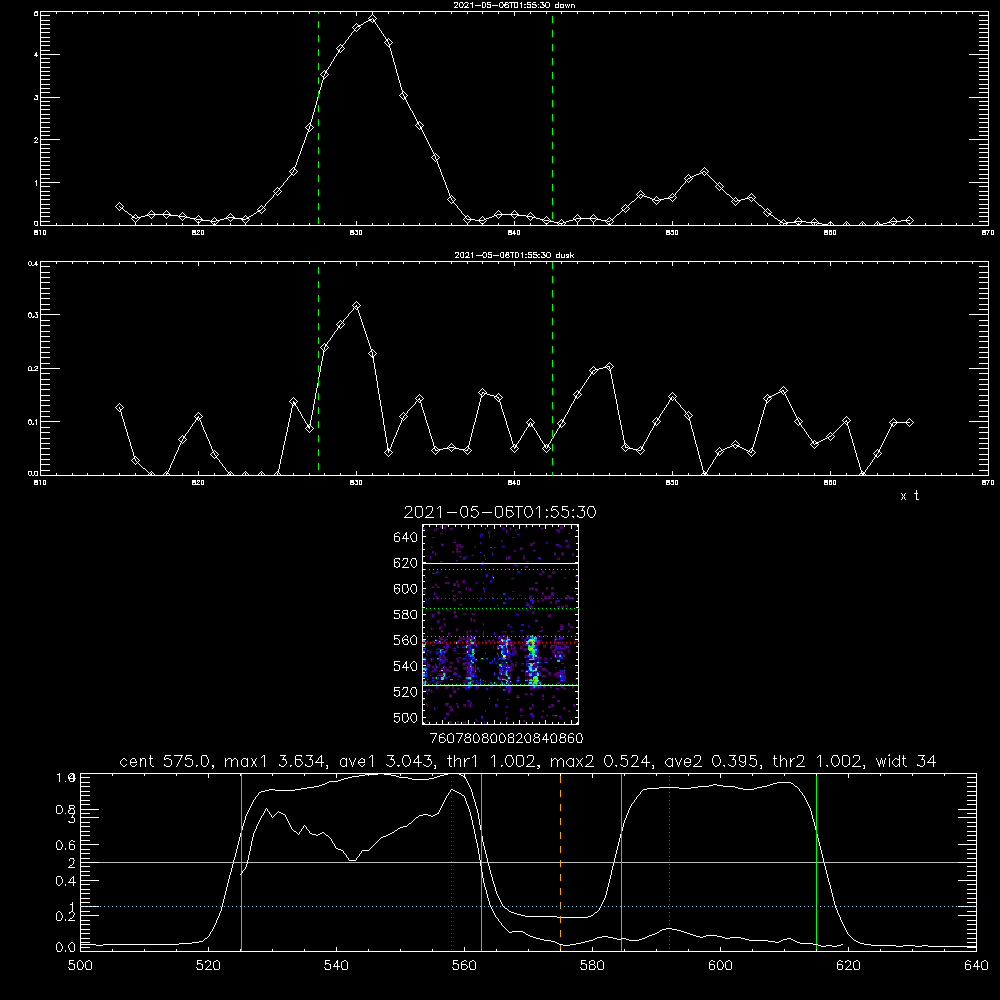Image resolution: width=1000 pixels, height=1000 pixels.
Task: Click heatmap y-axis label 600
Action: coord(406,589)
